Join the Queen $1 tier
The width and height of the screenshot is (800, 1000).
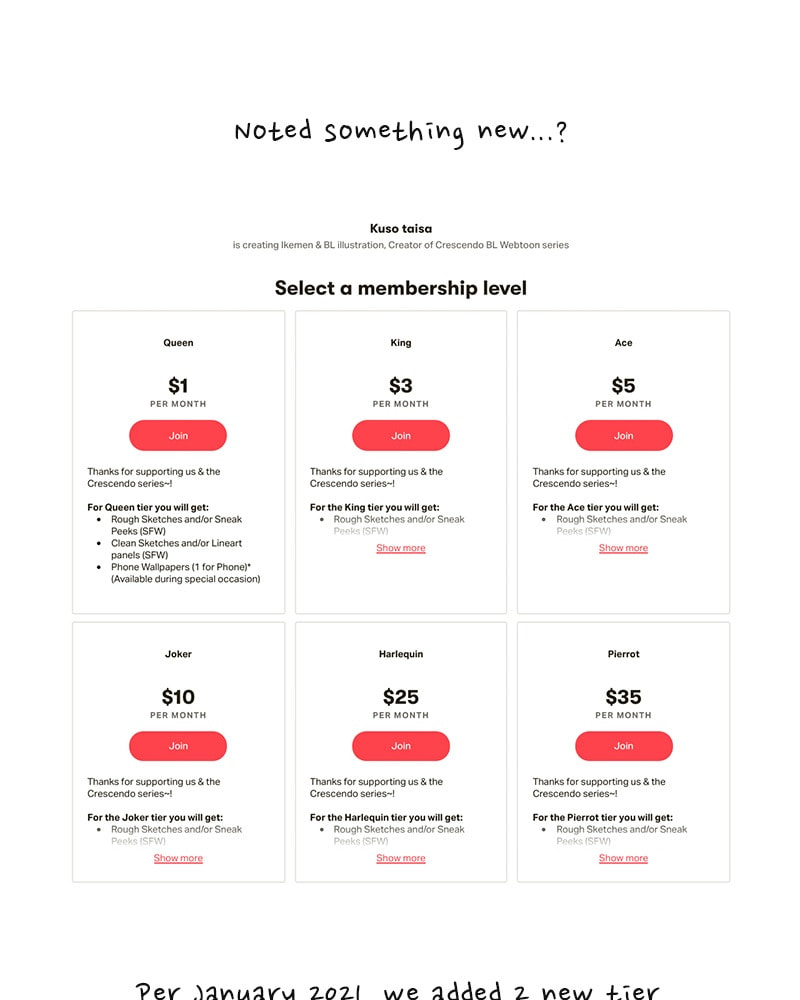click(x=178, y=436)
